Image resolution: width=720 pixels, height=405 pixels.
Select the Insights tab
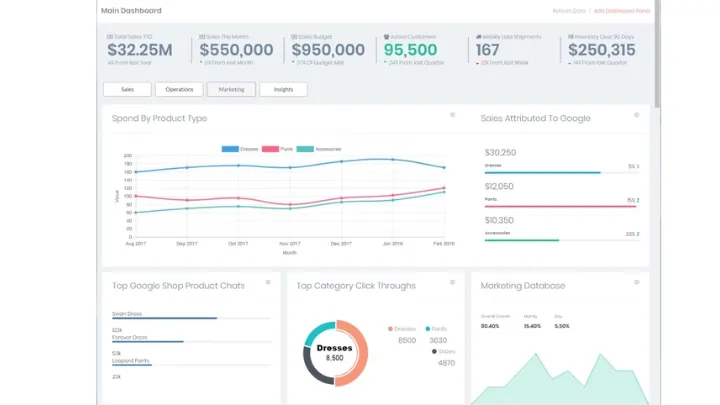tap(283, 89)
